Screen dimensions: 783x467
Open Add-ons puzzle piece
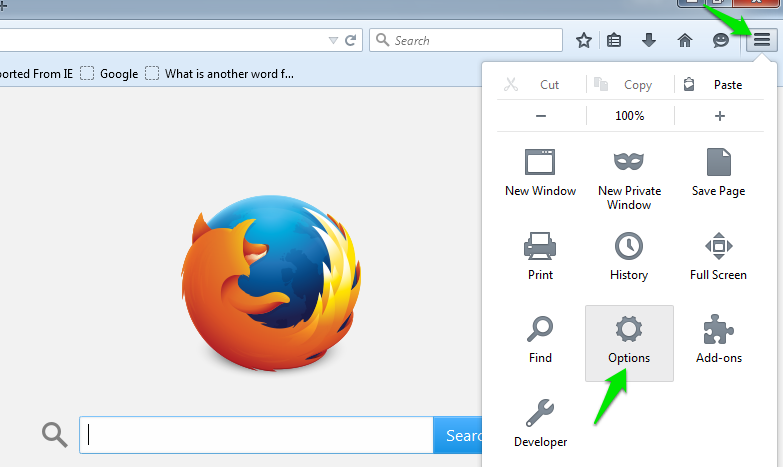tap(719, 340)
